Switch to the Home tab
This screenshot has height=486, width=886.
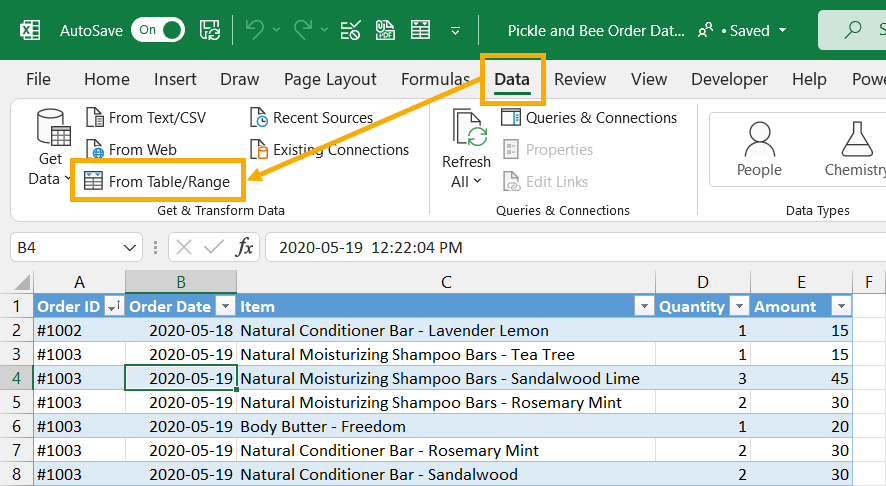(x=107, y=79)
